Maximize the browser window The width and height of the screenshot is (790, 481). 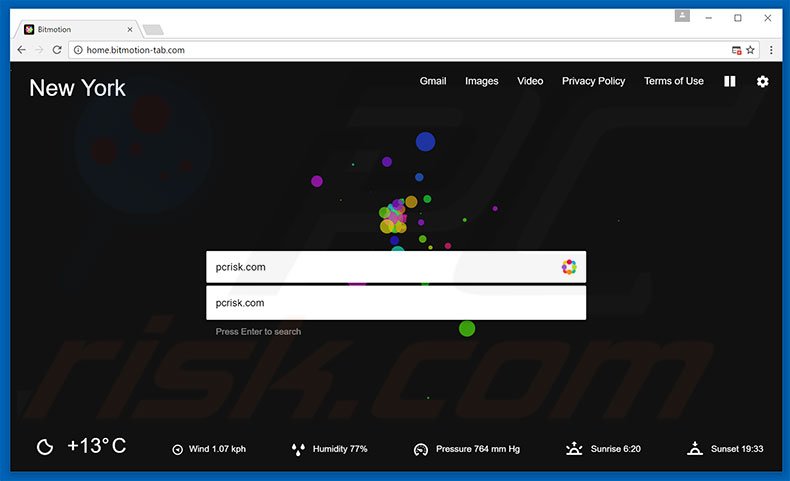(x=738, y=18)
